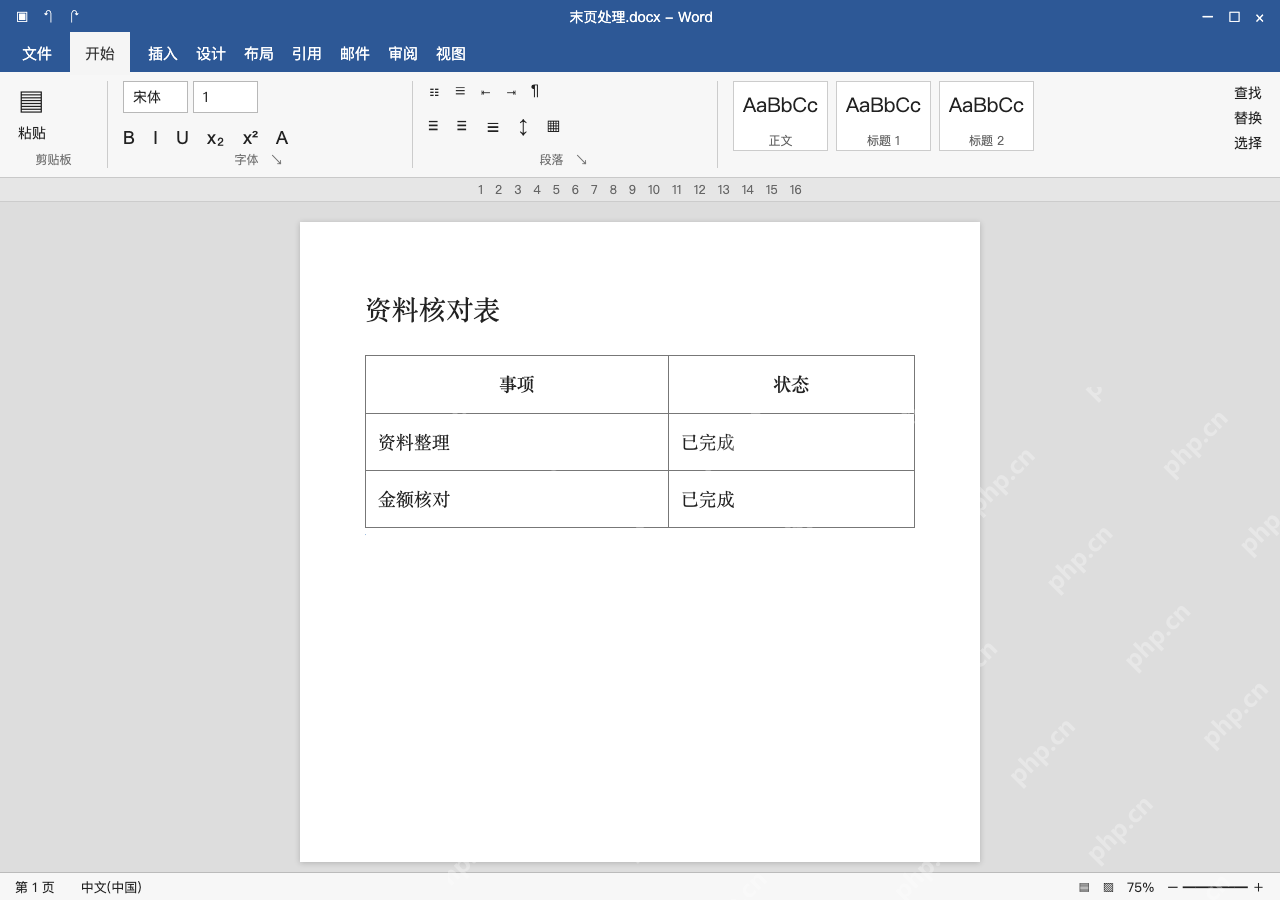Image resolution: width=1280 pixels, height=900 pixels.
Task: Click the numbered list icon
Action: point(460,91)
